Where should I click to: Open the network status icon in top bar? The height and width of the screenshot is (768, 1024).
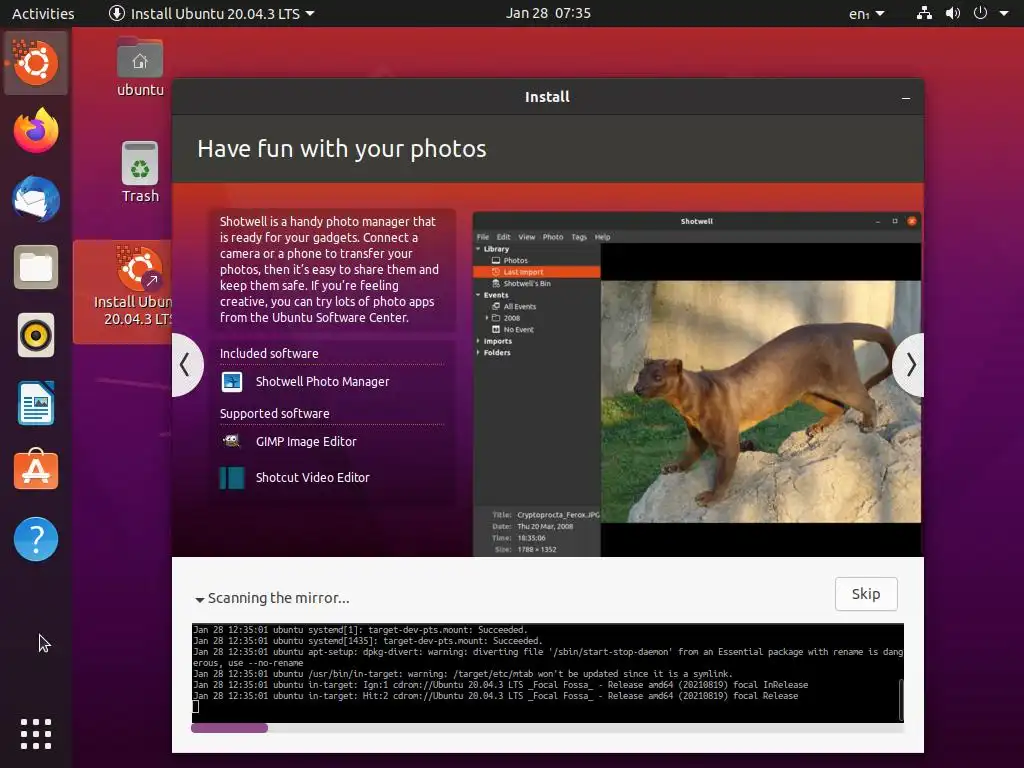[x=924, y=13]
